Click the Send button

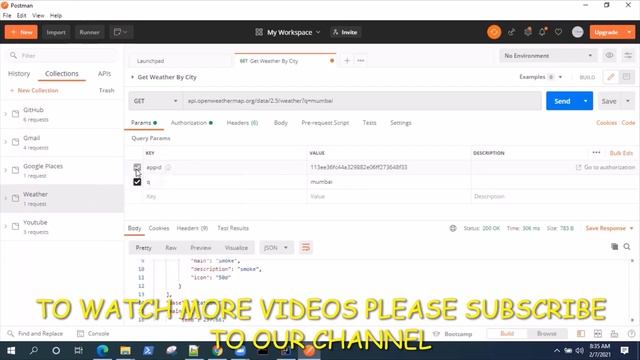coord(562,101)
